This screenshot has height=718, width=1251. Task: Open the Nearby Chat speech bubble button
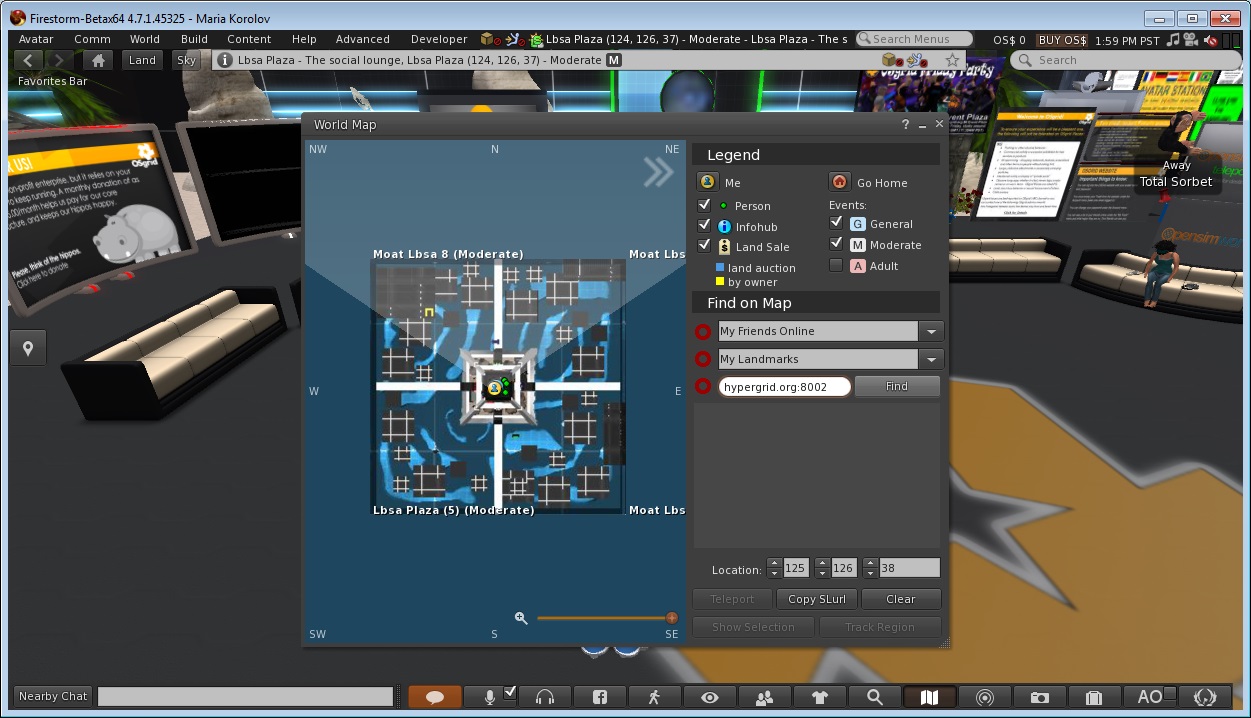(x=435, y=697)
